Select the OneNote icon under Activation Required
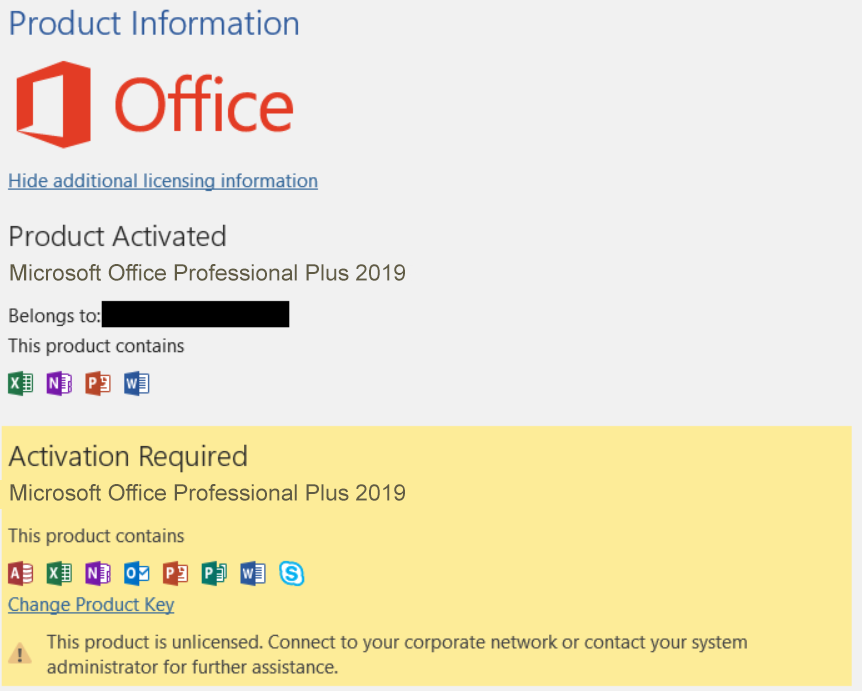 point(97,573)
